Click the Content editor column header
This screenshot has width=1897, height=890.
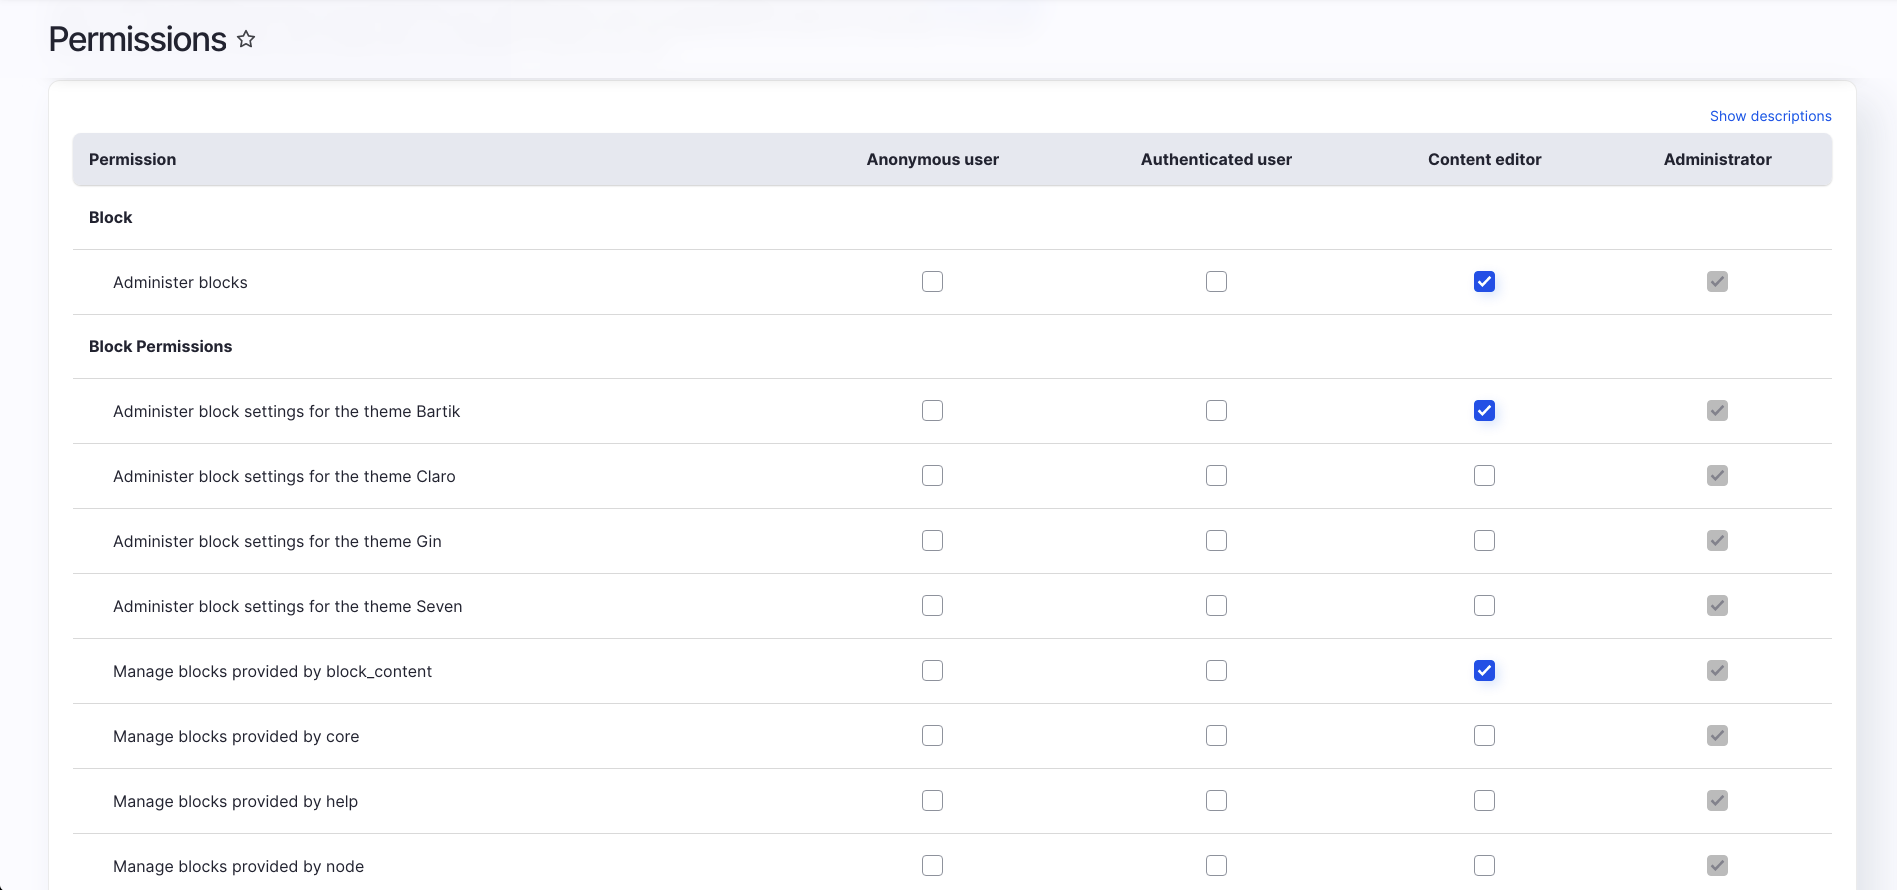coord(1484,159)
